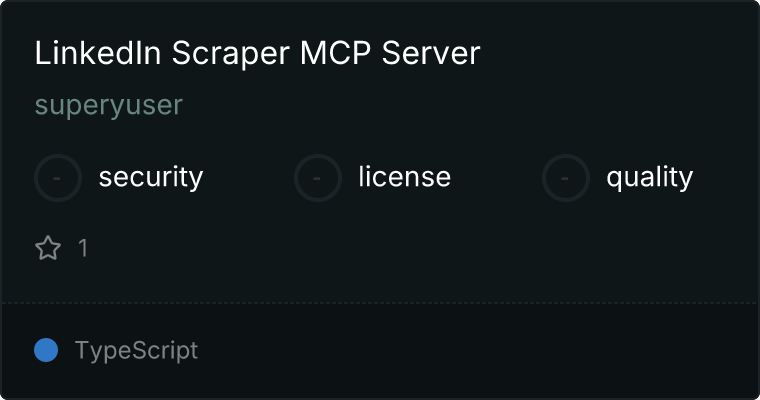Click the quality score circle badge
The image size is (760, 400).
pos(566,178)
